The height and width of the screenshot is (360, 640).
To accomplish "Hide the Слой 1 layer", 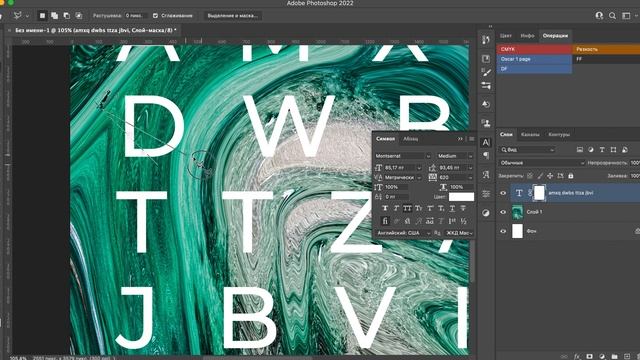I will pos(503,212).
